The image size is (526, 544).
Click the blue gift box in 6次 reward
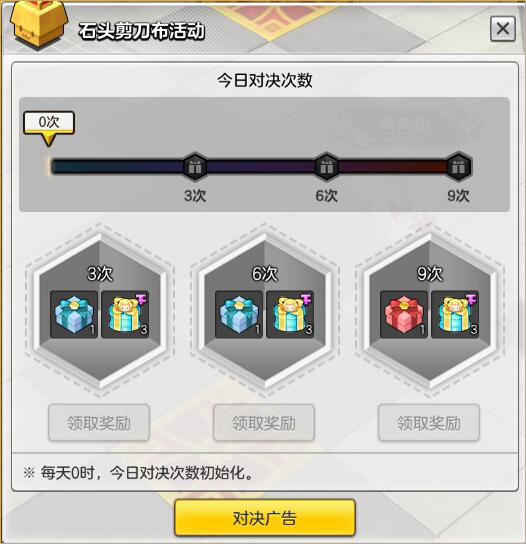tap(239, 314)
